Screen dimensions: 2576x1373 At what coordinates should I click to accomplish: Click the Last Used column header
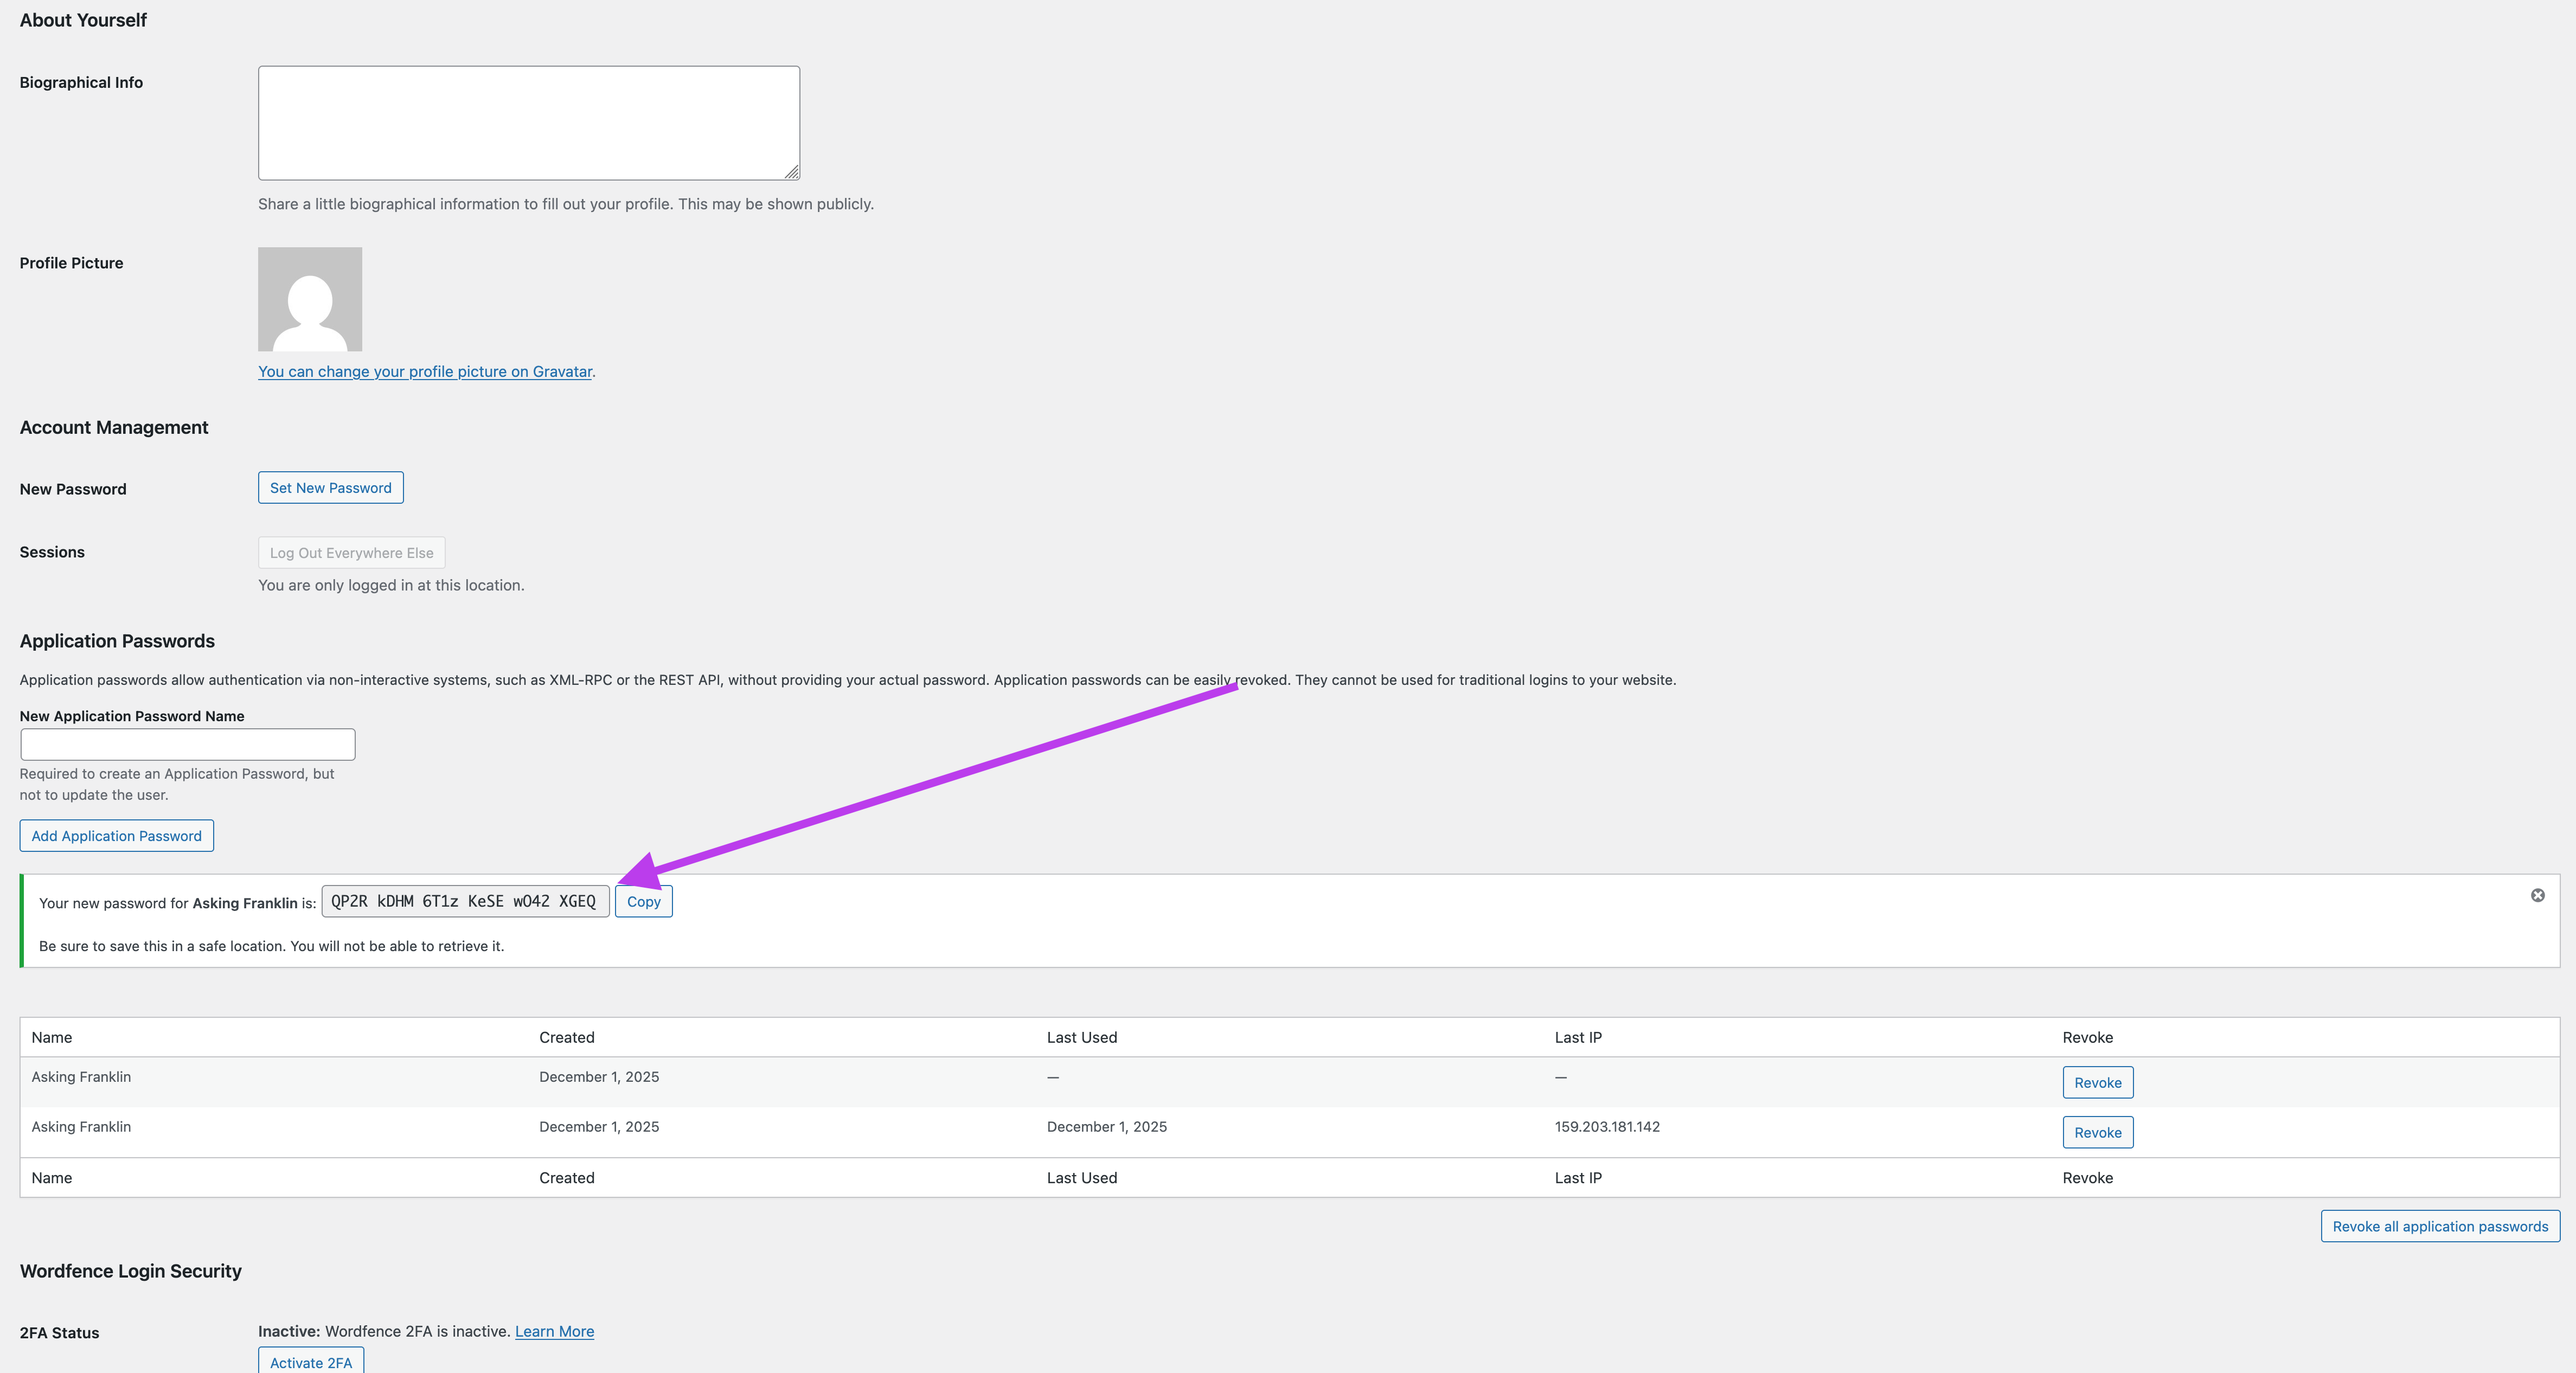[x=1082, y=1037]
